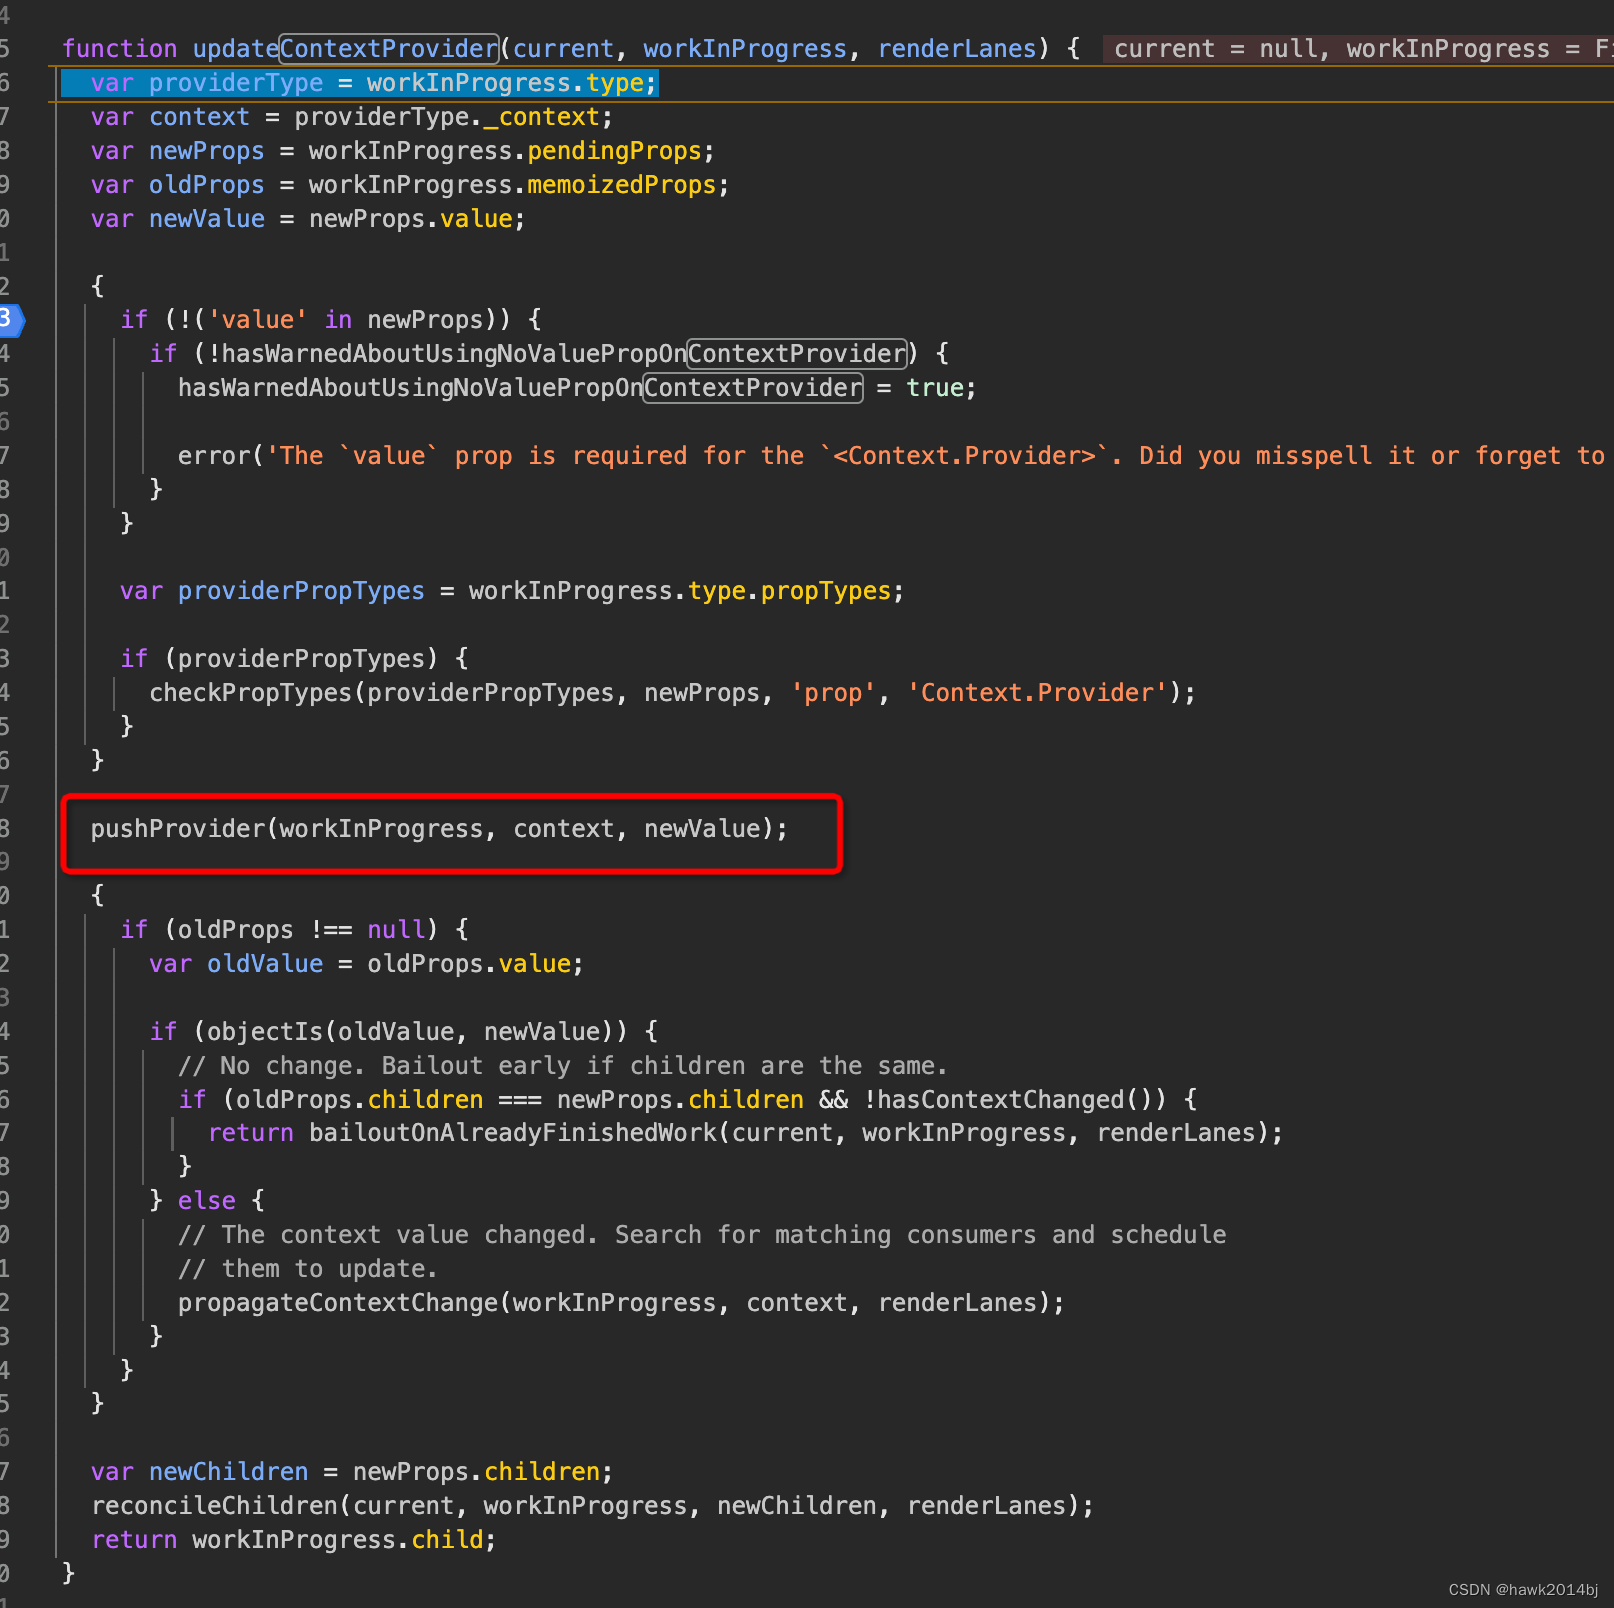The image size is (1614, 1608).
Task: Click the 'Context.Provider' string literal
Action: [x=1037, y=693]
